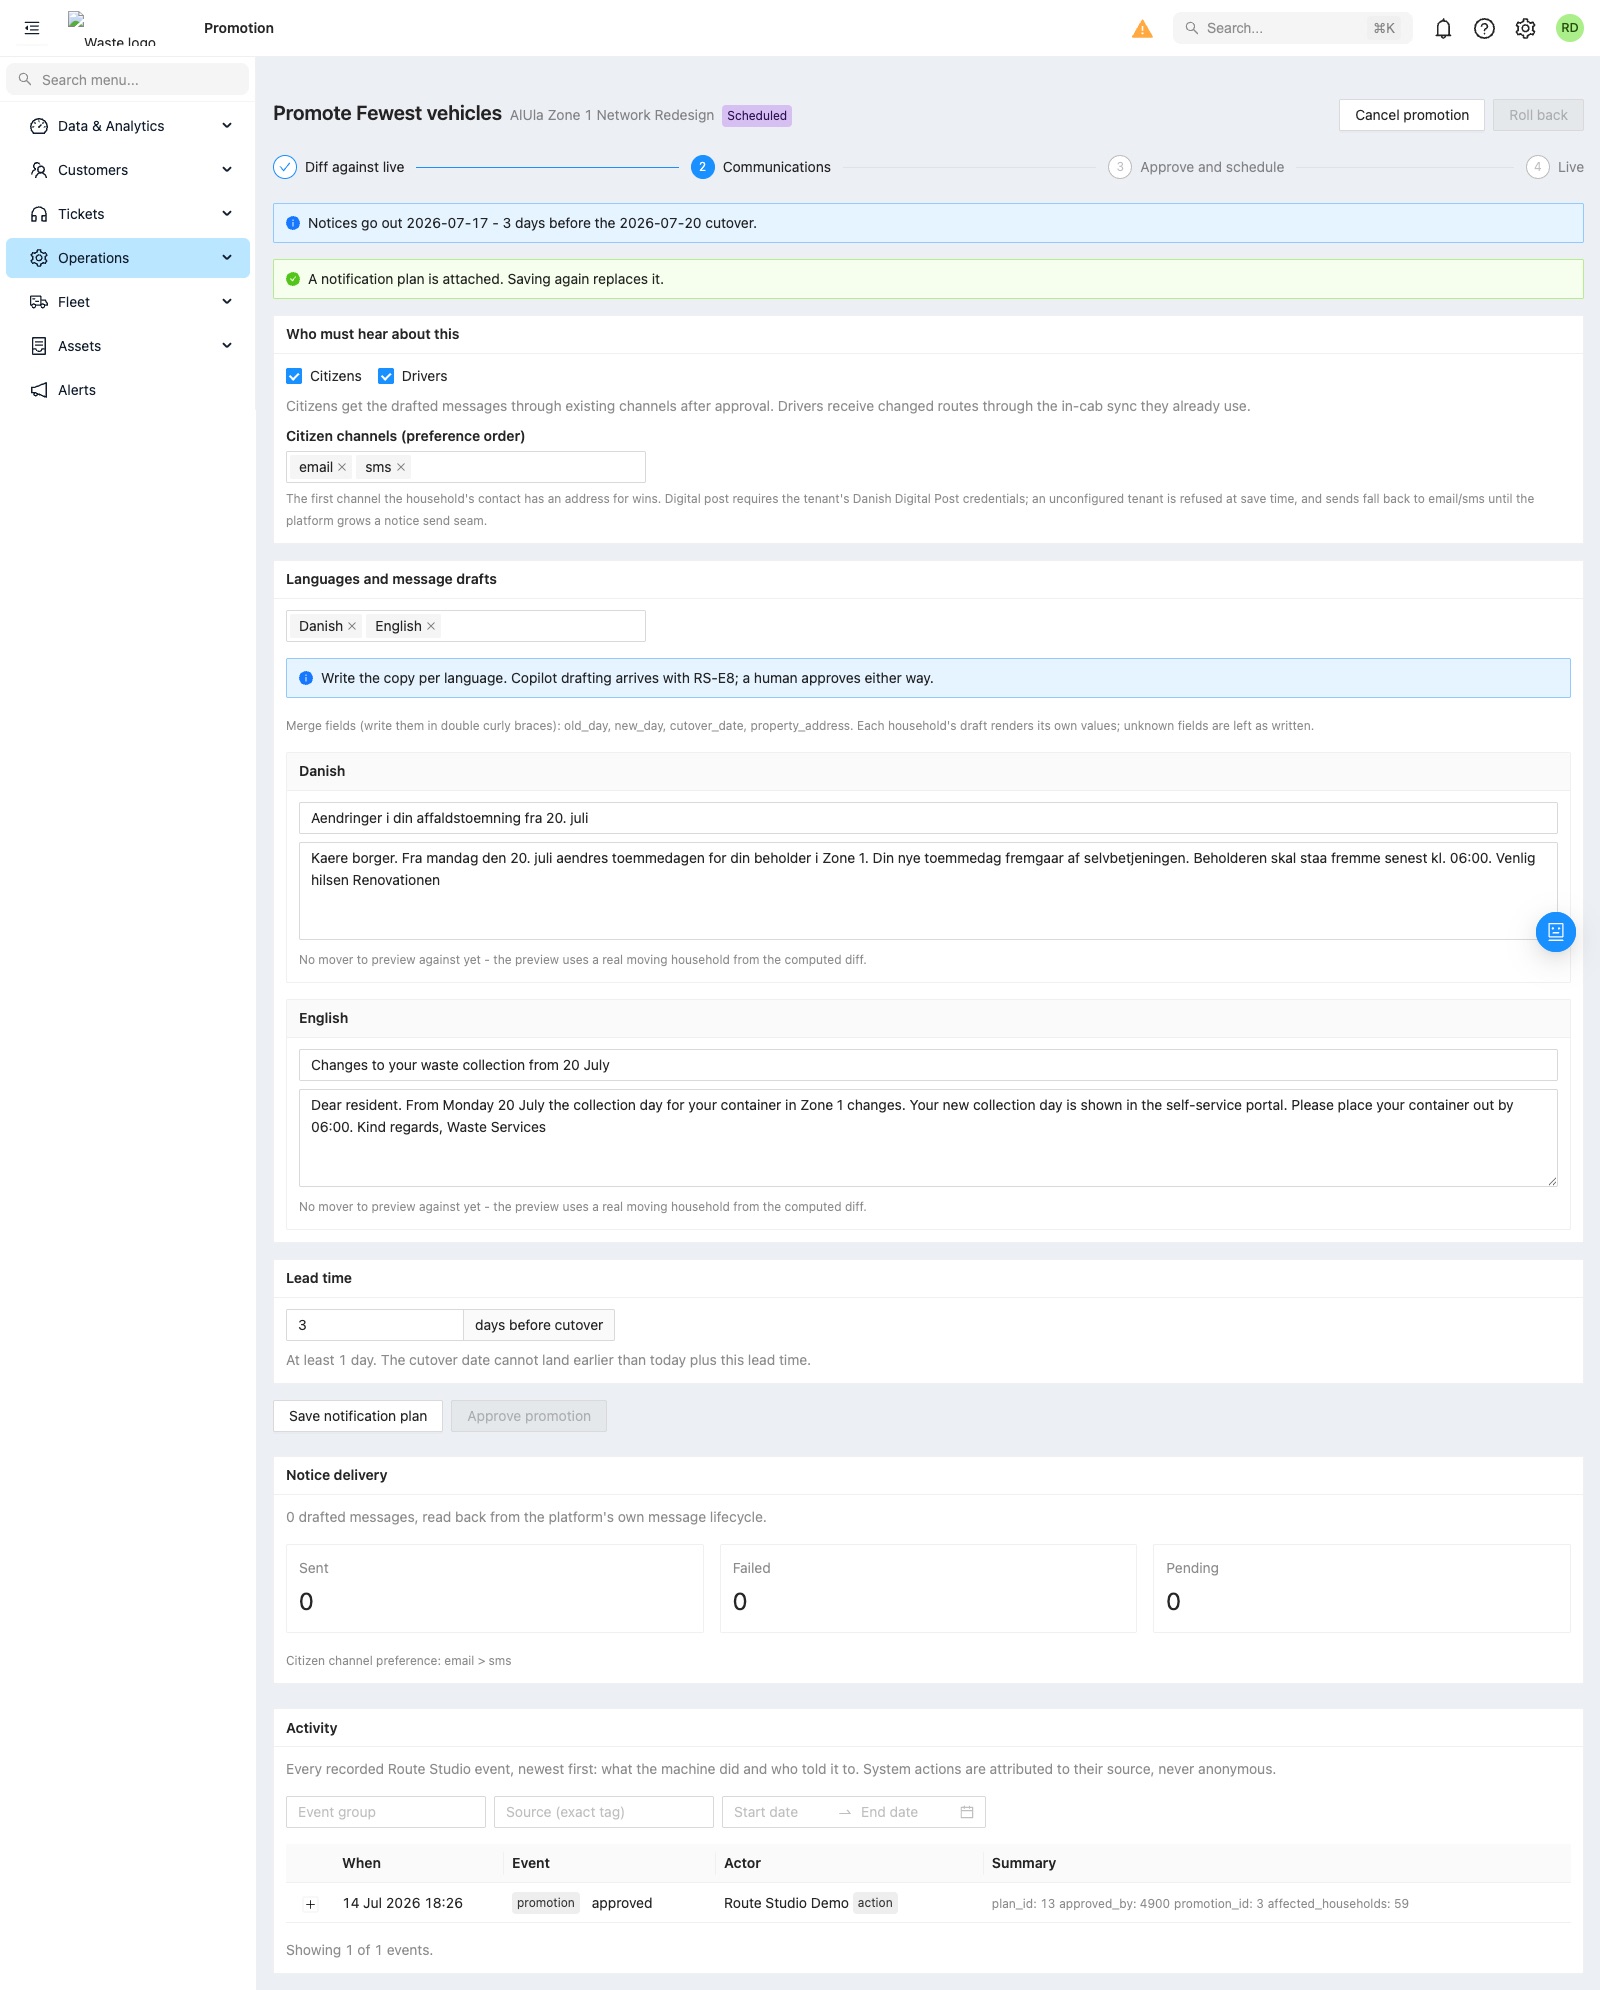Toggle the Drivers checkbox
1600x1990 pixels.
(x=386, y=376)
